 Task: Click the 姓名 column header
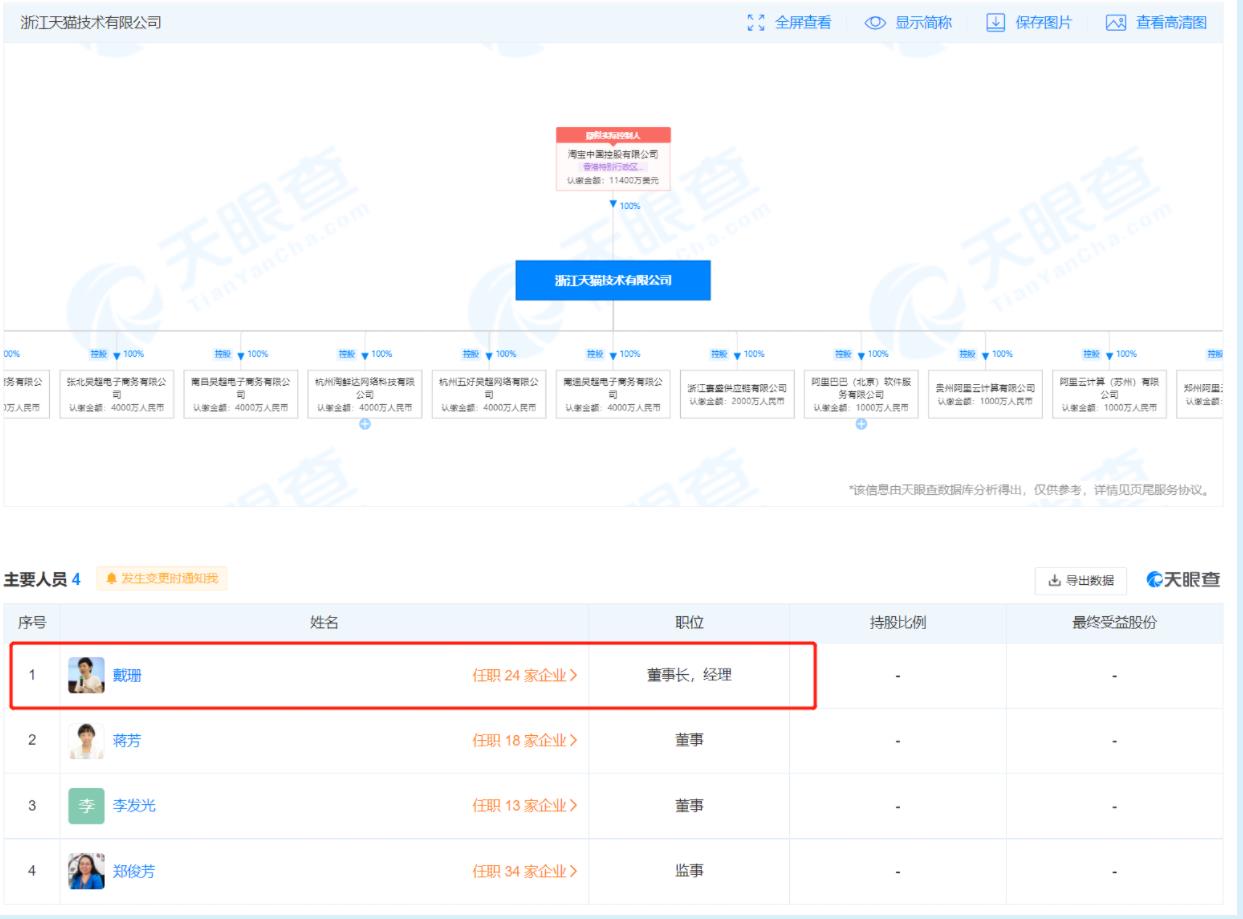point(325,623)
